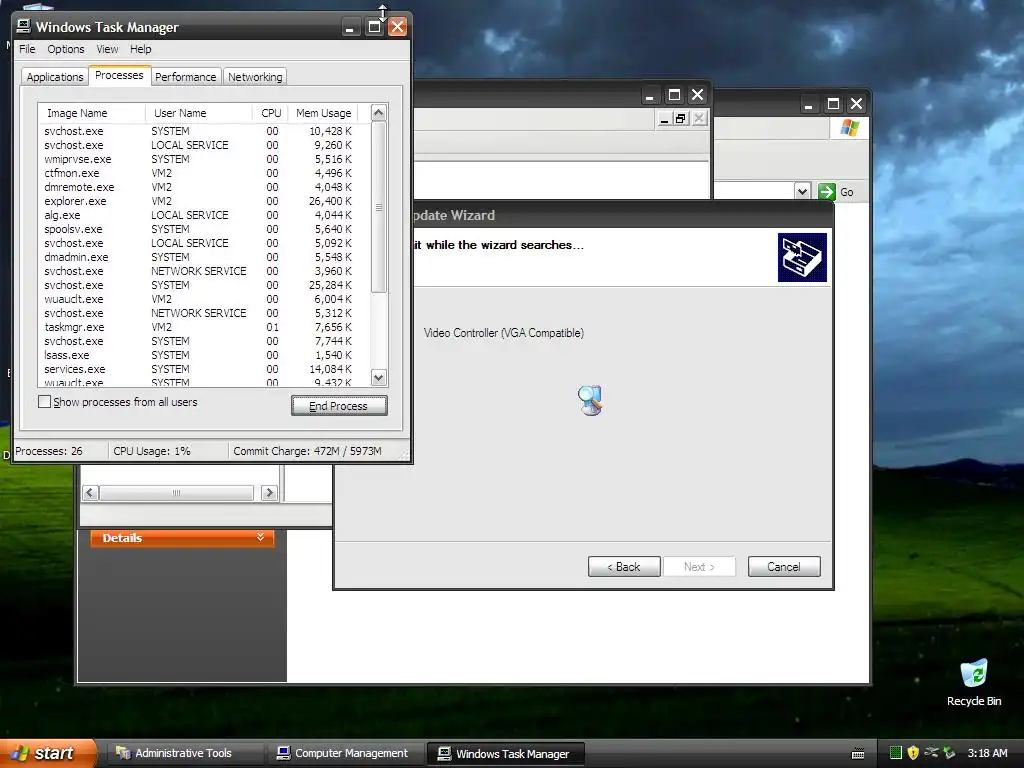Click the Commit Charge status bar entry
The height and width of the screenshot is (768, 1024).
(x=308, y=451)
